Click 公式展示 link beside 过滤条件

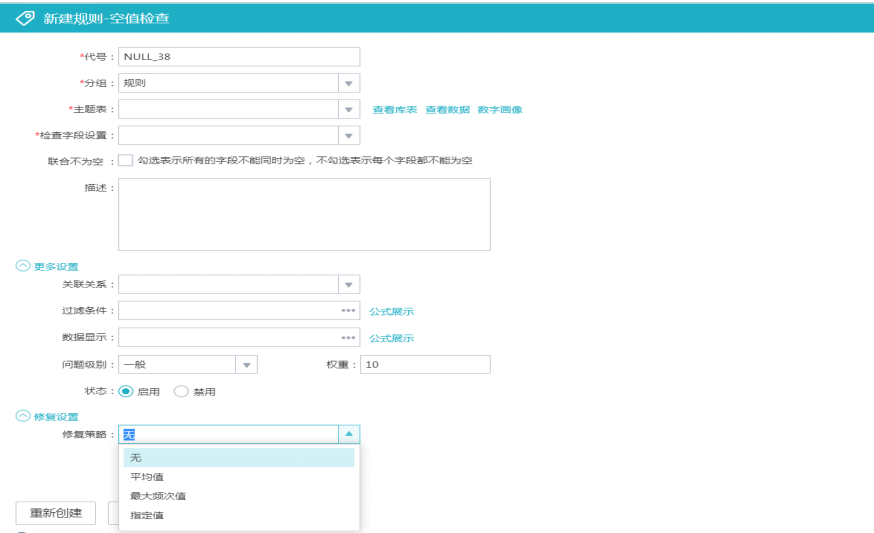click(391, 311)
